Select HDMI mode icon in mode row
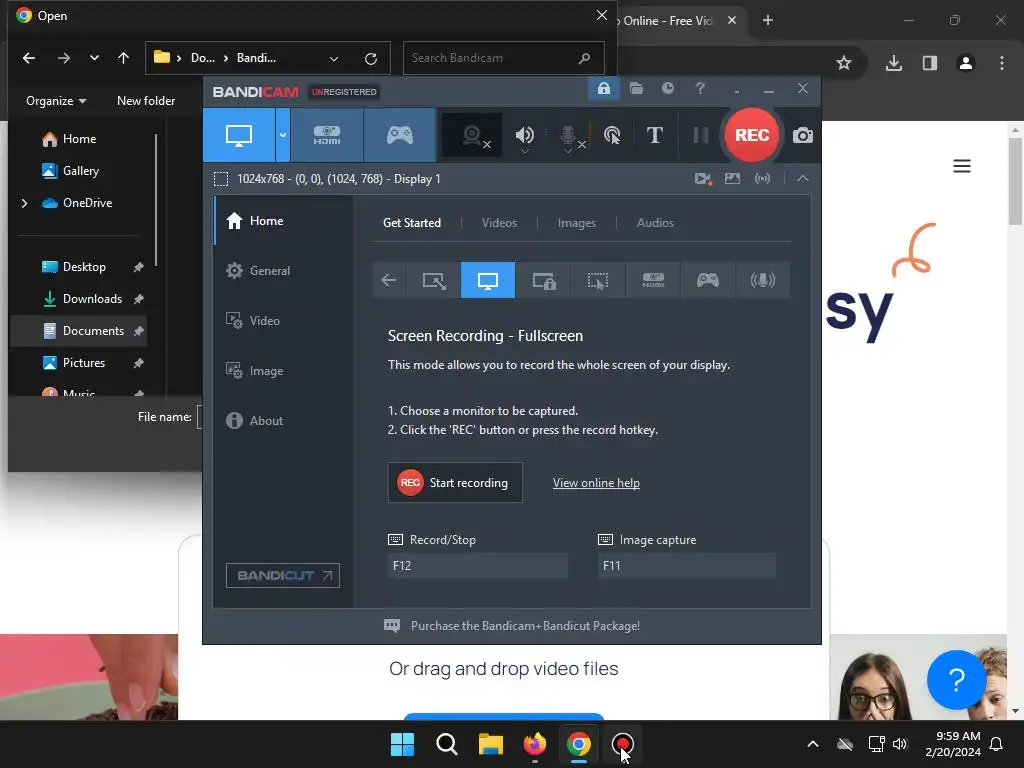1024x768 pixels. point(653,280)
